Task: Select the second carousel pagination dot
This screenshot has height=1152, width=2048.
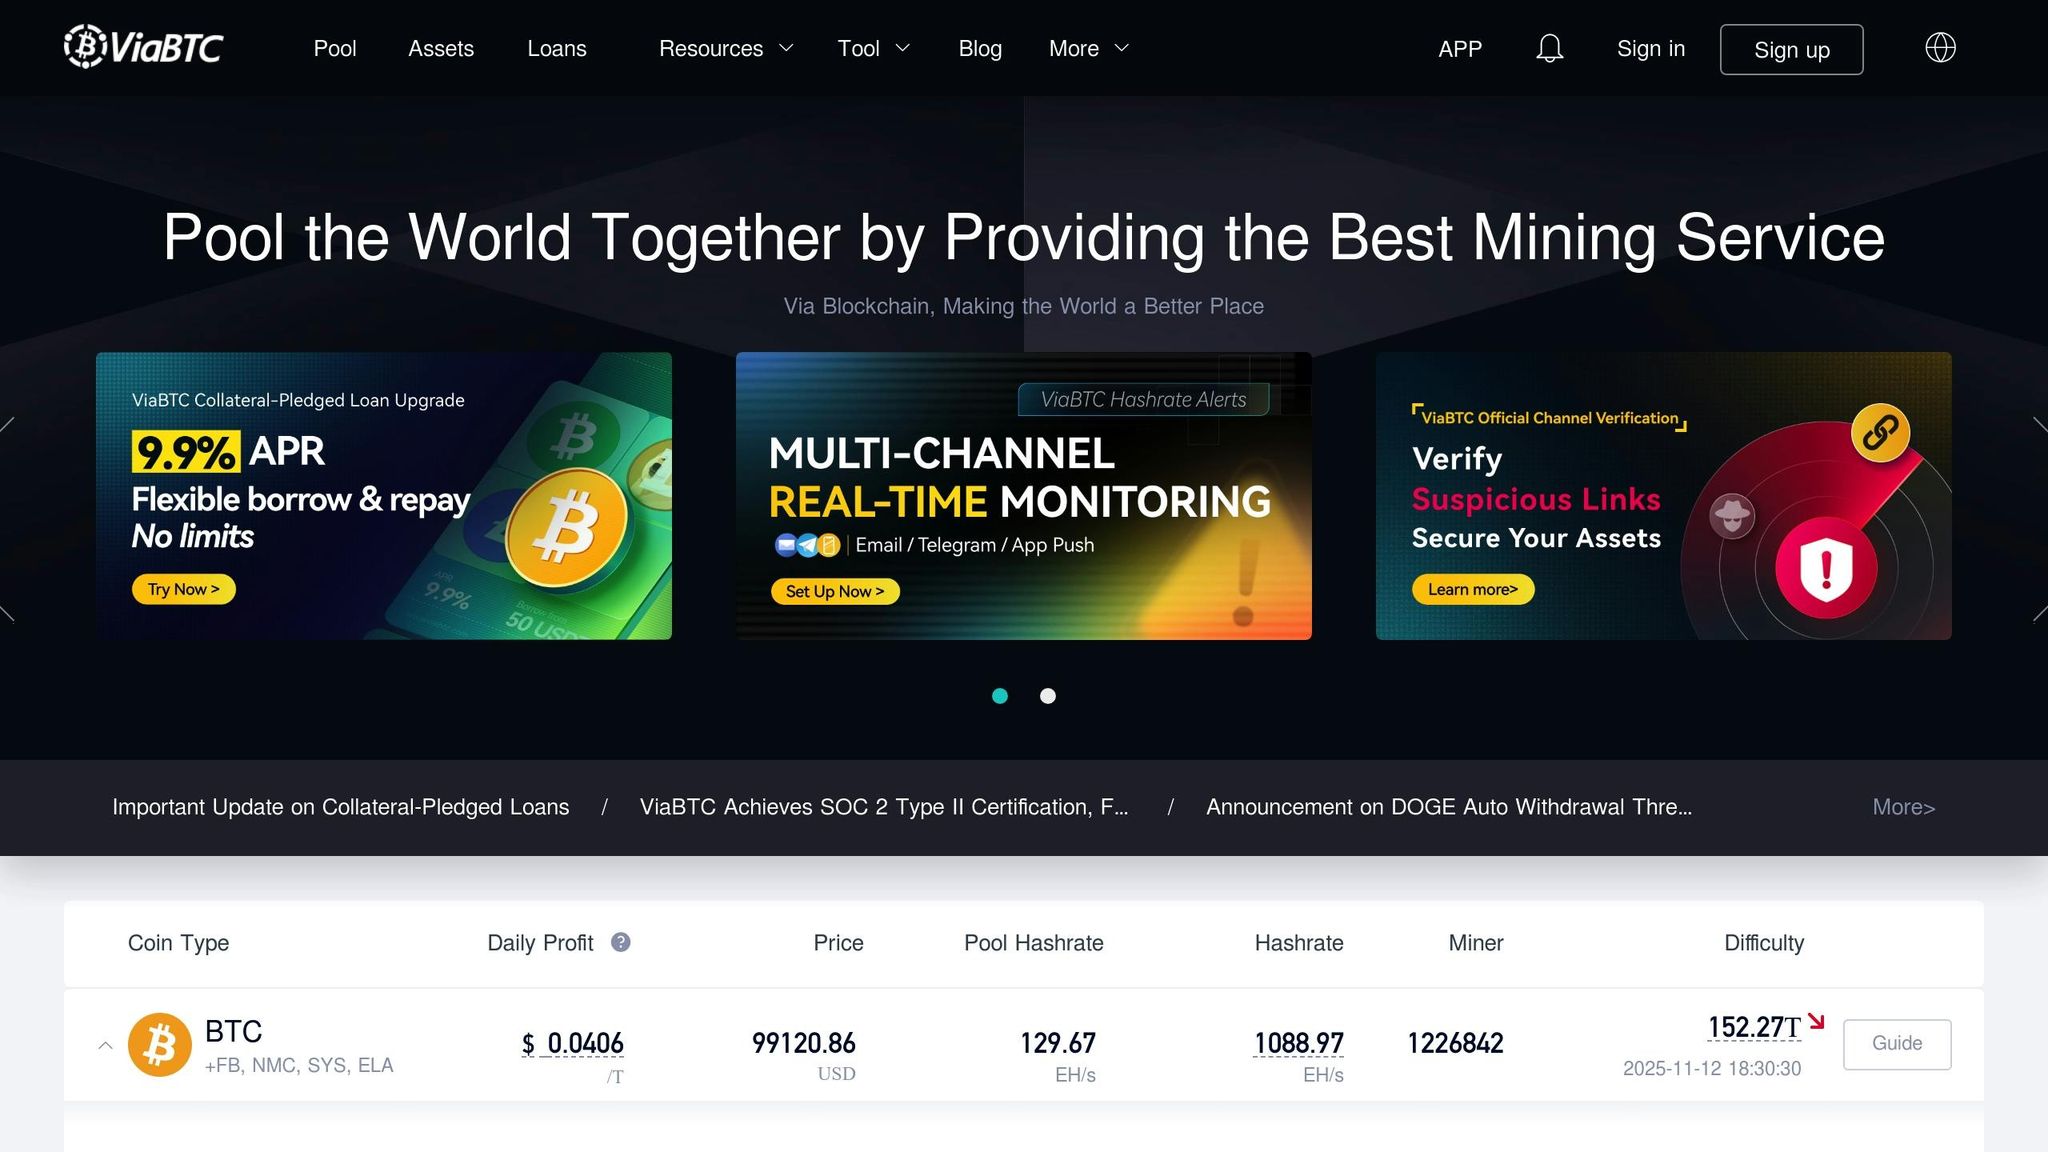Action: 1047,696
